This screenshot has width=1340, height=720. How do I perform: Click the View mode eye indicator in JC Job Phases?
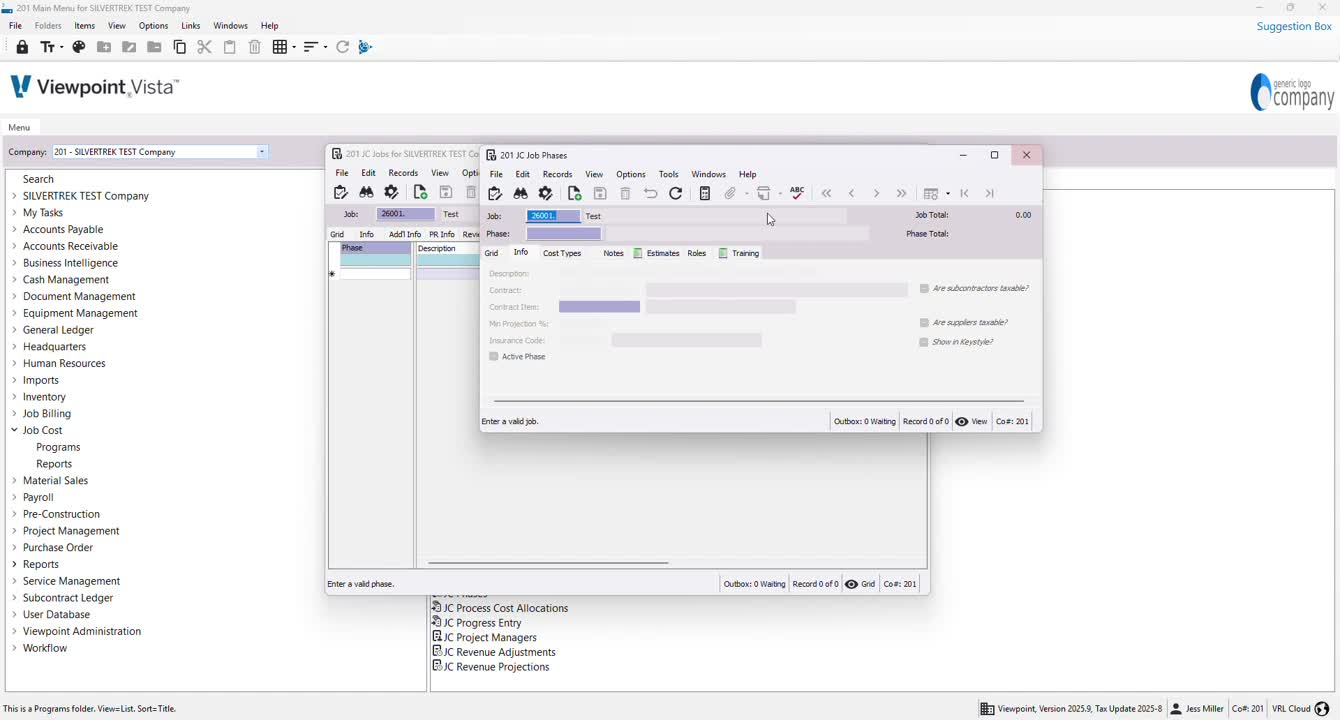click(971, 422)
